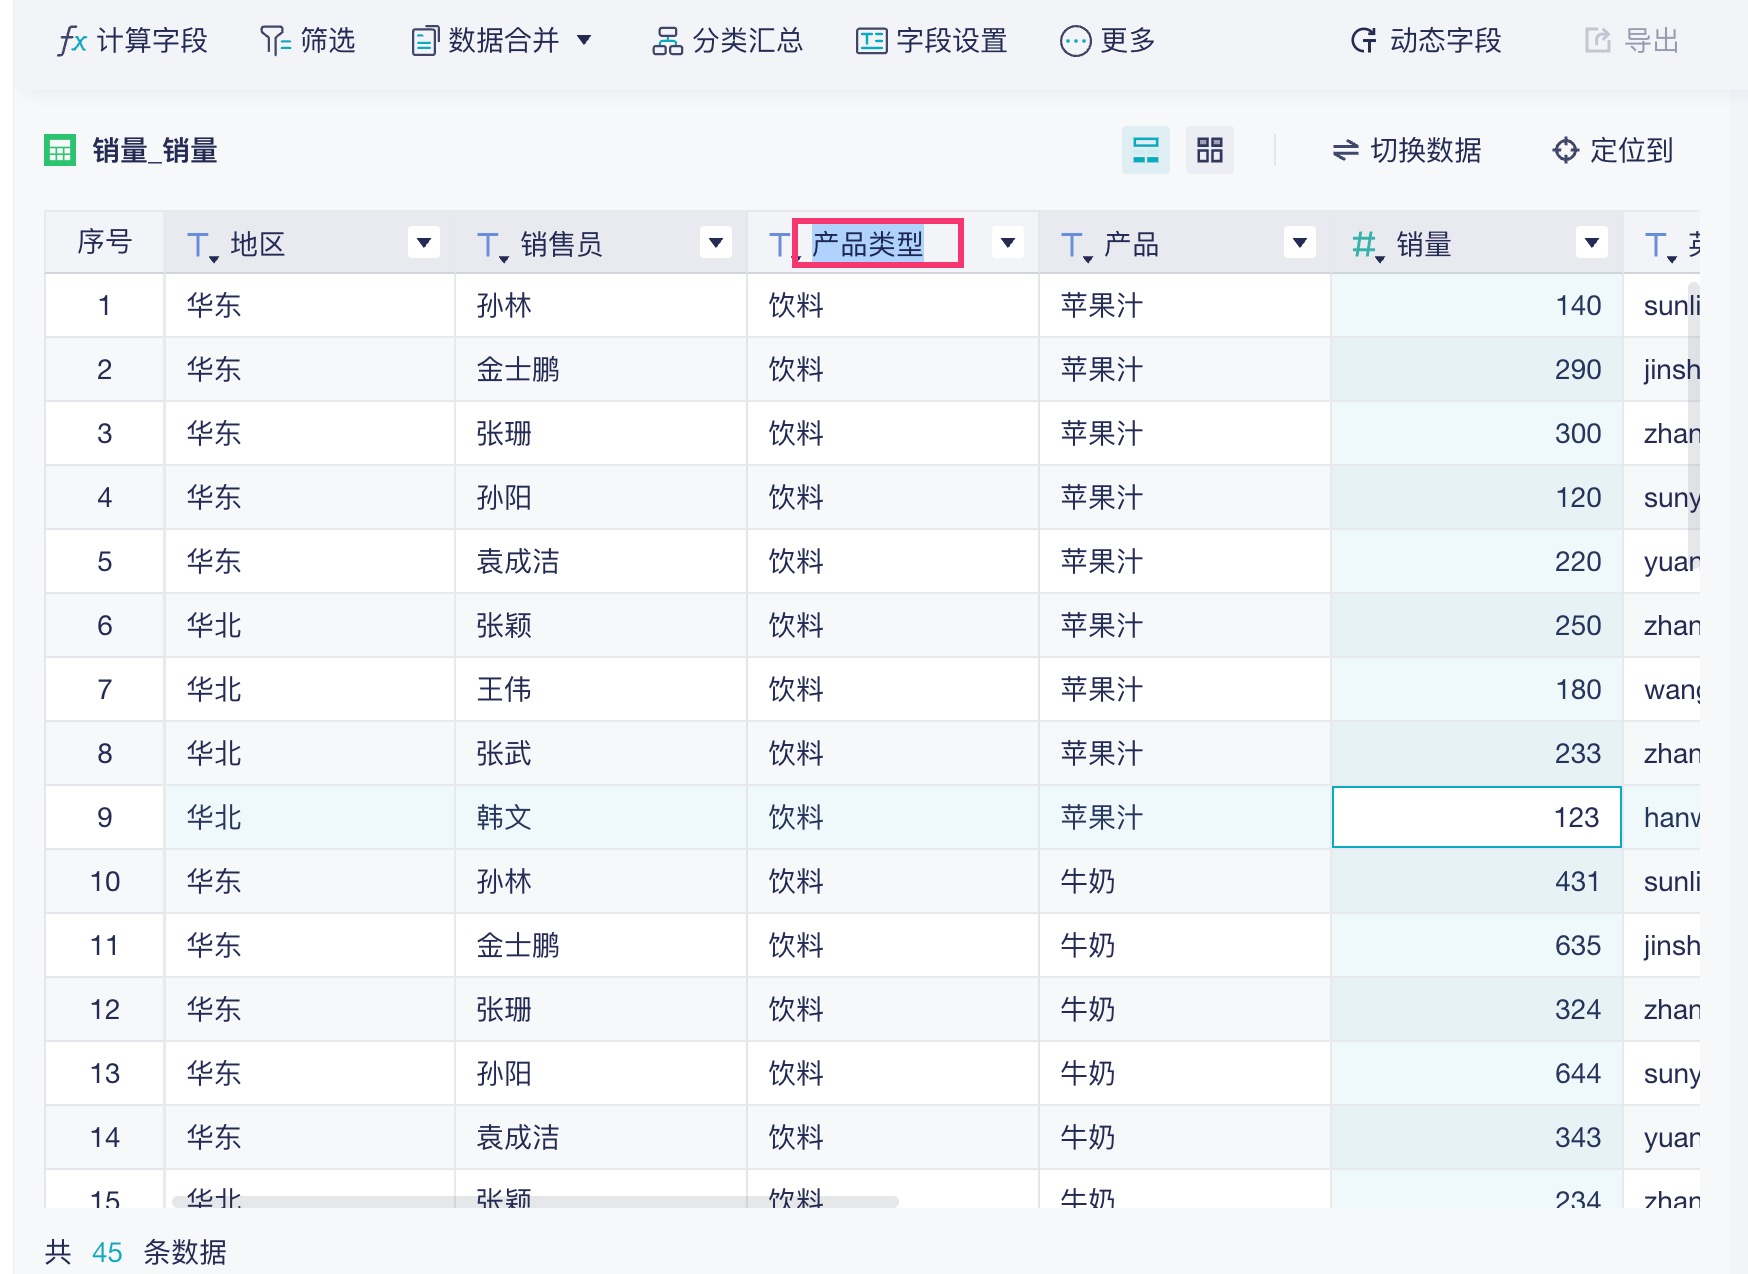
Task: Open the 地区 column dropdown arrow
Action: coord(424,243)
